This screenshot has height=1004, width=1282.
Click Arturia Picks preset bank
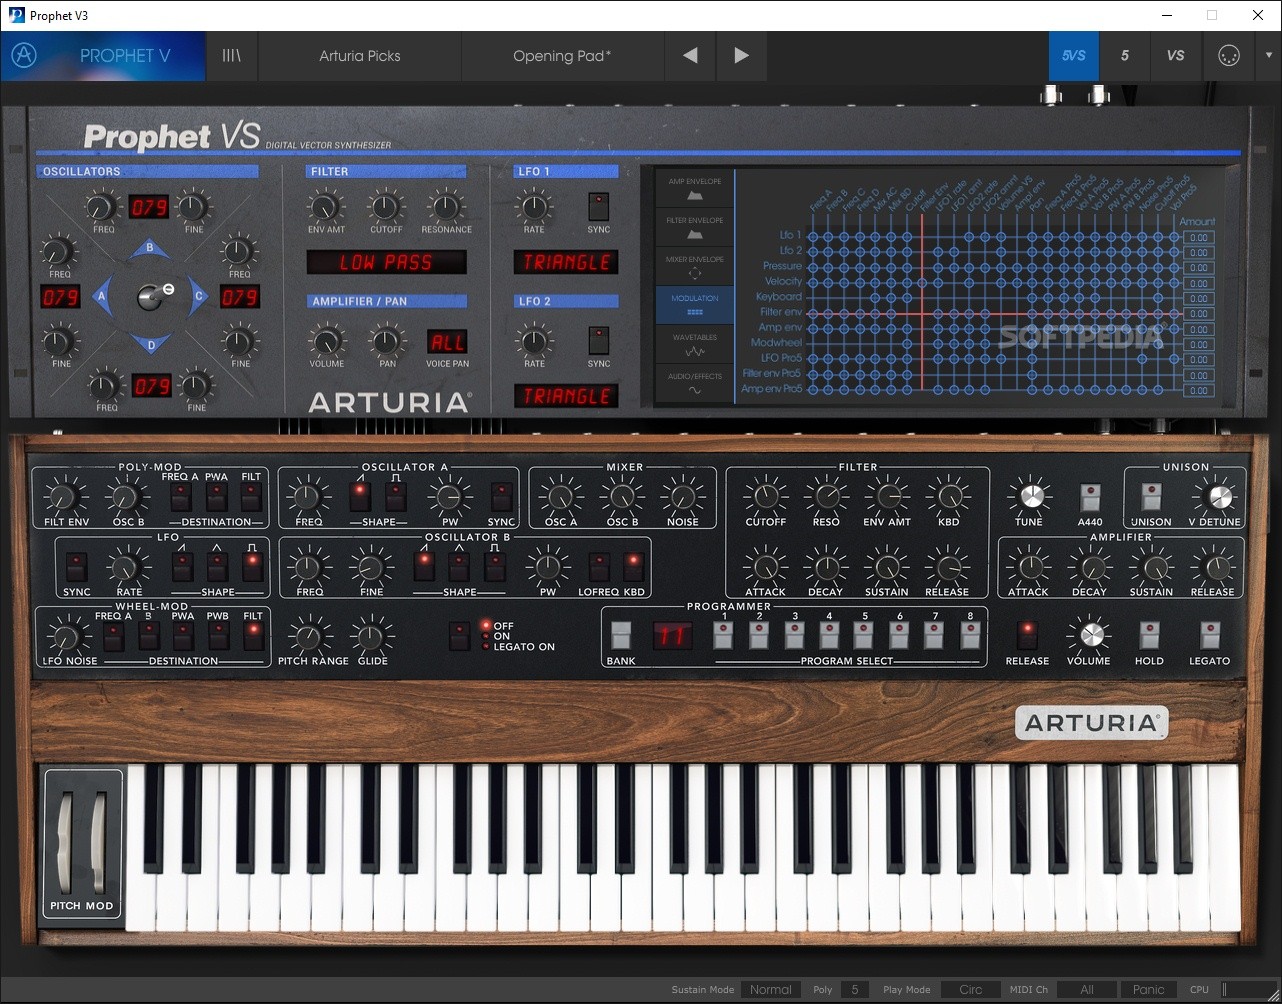tap(360, 56)
